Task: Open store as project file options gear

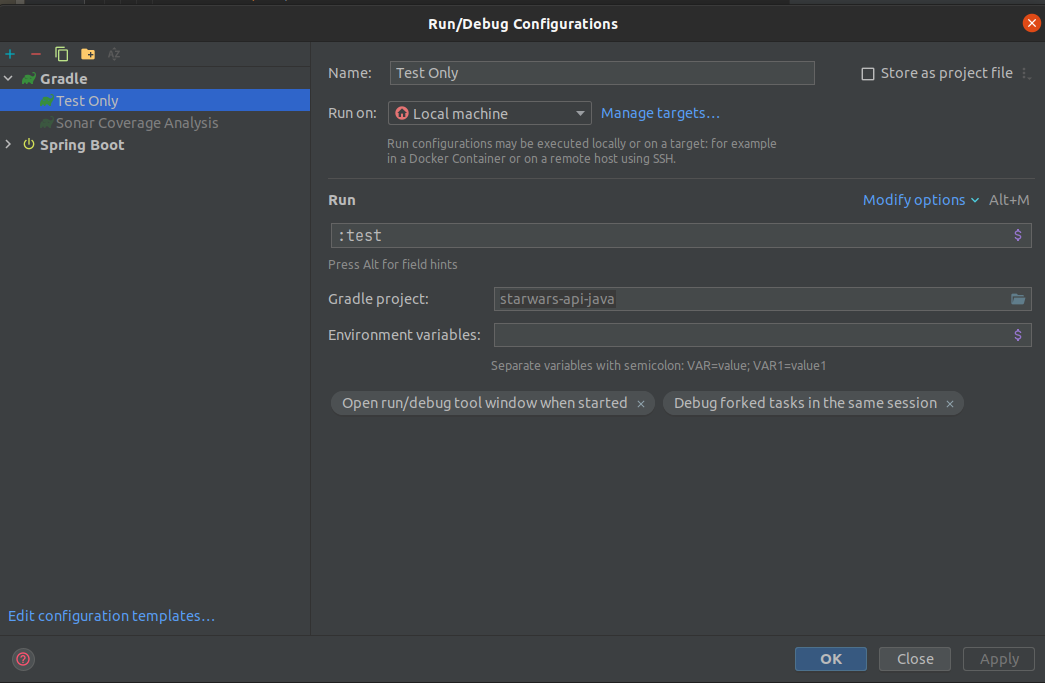Action: point(1026,73)
